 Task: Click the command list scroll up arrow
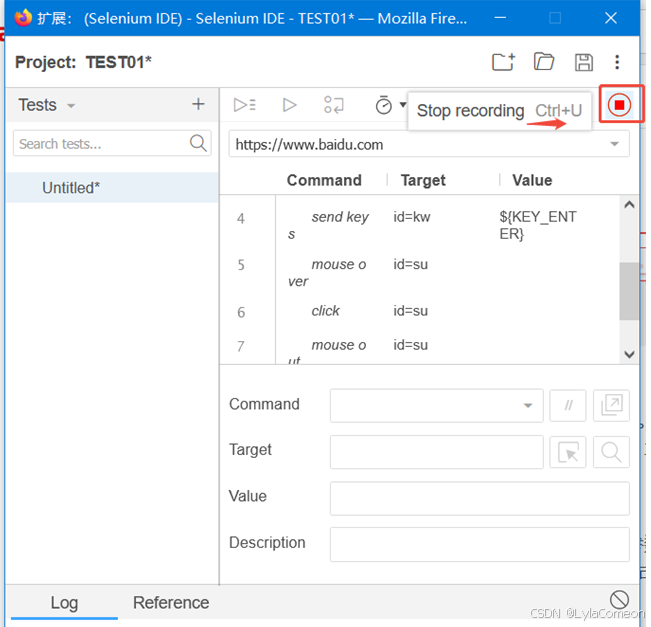[629, 204]
